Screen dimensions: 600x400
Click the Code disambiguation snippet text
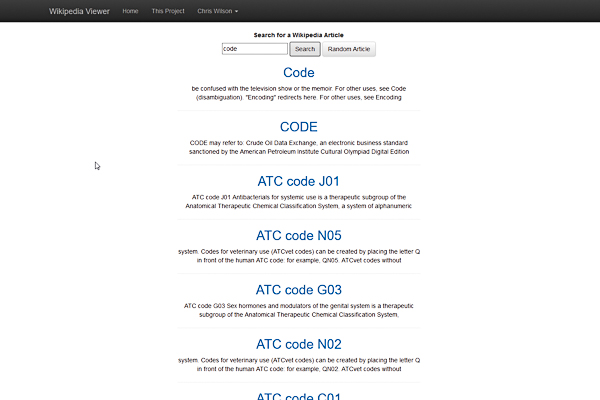pyautogui.click(x=299, y=94)
